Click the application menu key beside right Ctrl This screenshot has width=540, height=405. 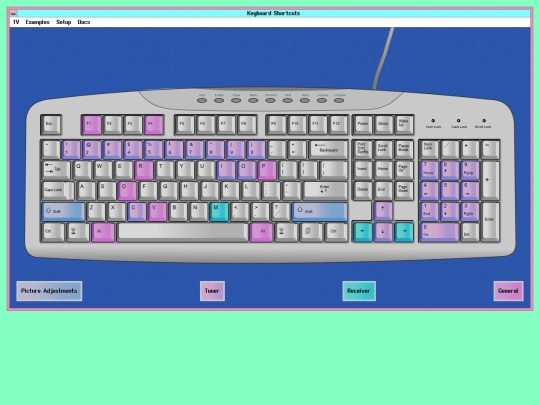point(311,232)
